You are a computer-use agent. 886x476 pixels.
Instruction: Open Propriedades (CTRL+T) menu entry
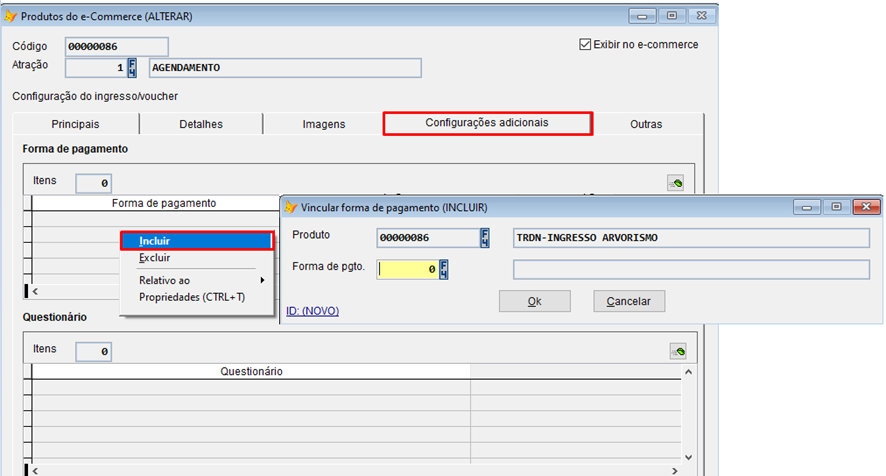coord(192,297)
